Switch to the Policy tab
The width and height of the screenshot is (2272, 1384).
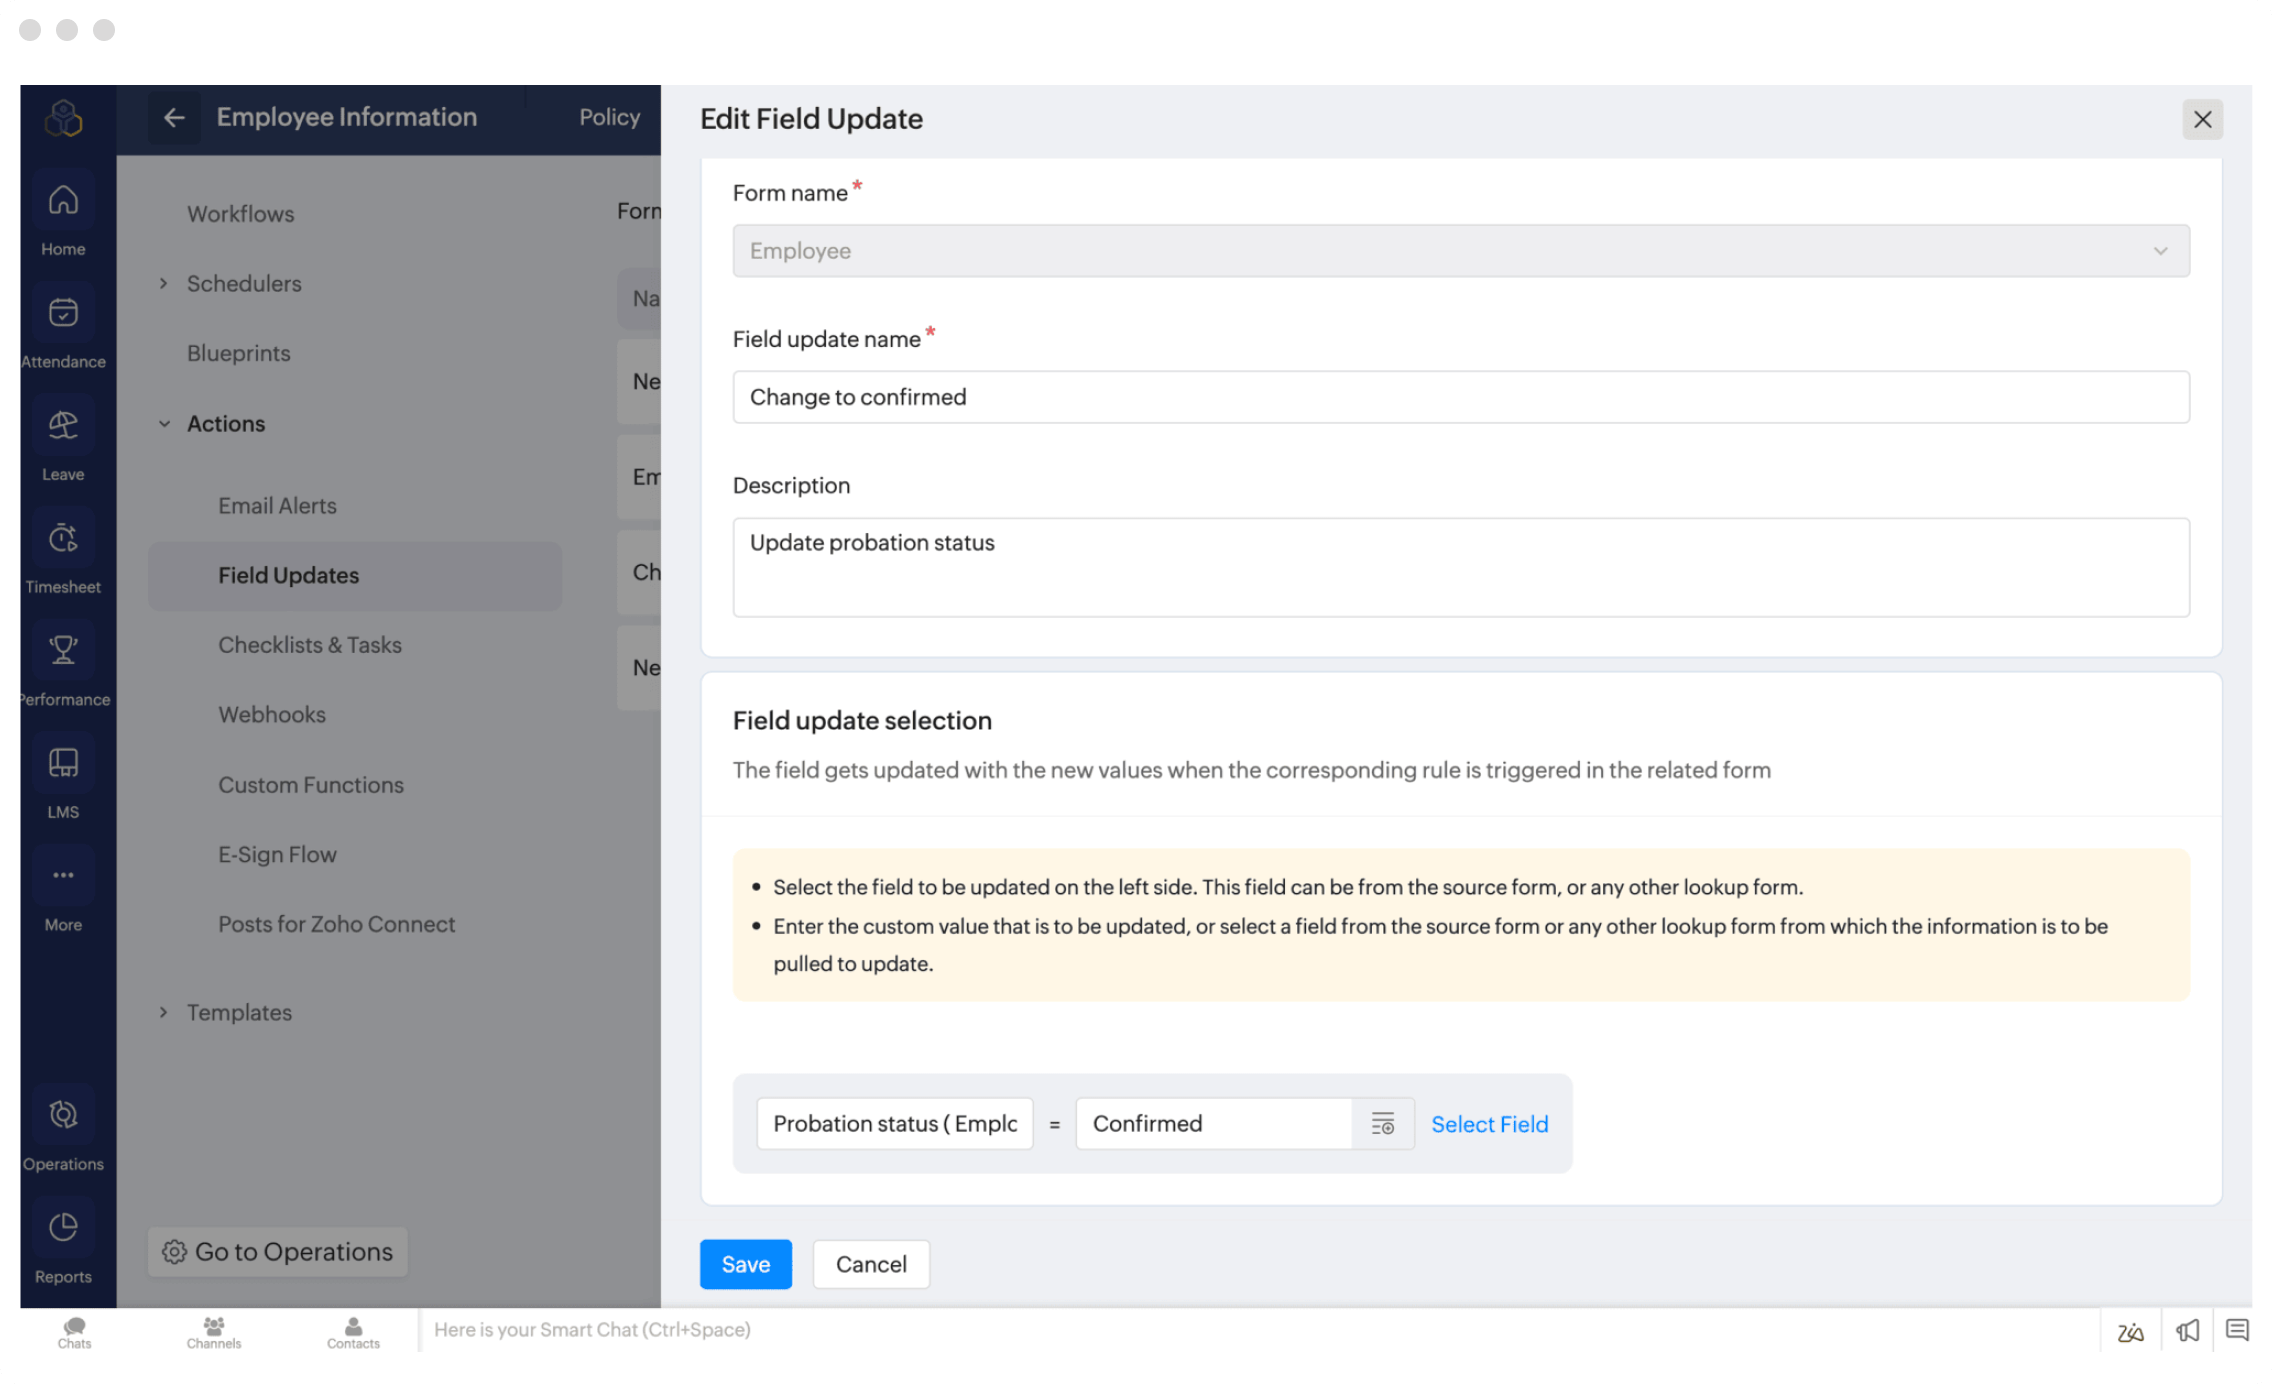pos(609,118)
